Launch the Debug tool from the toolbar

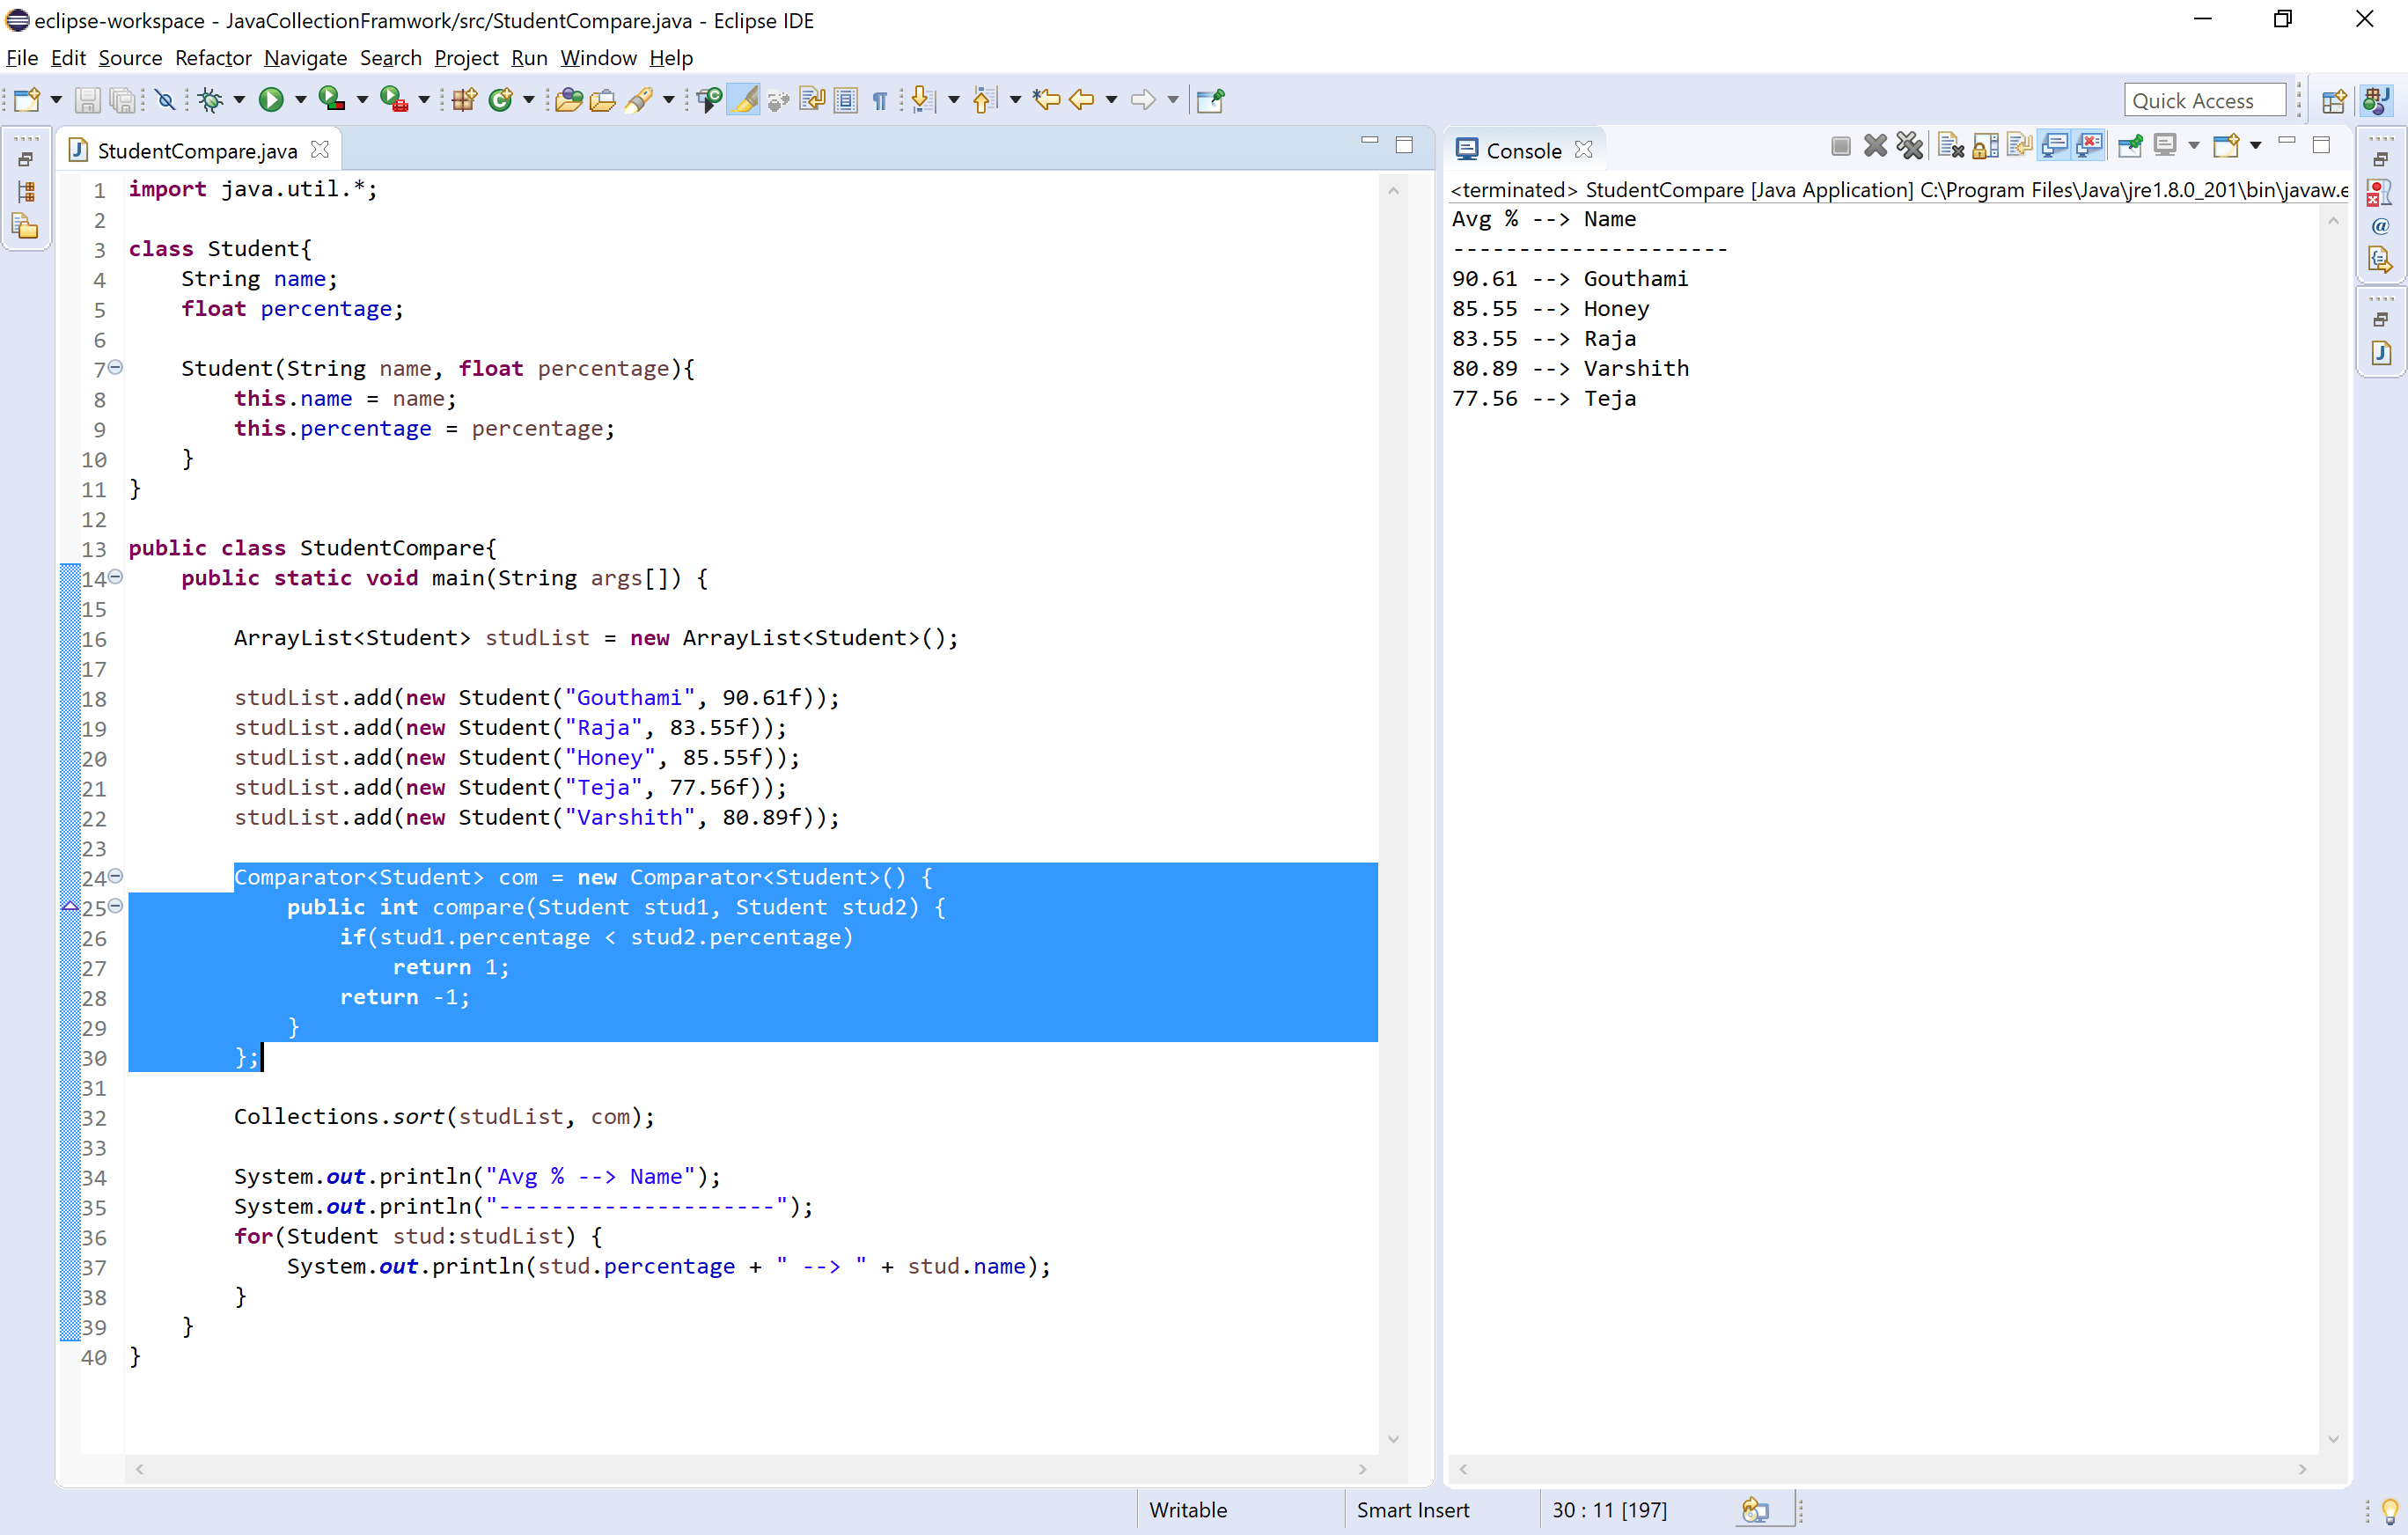pyautogui.click(x=213, y=100)
